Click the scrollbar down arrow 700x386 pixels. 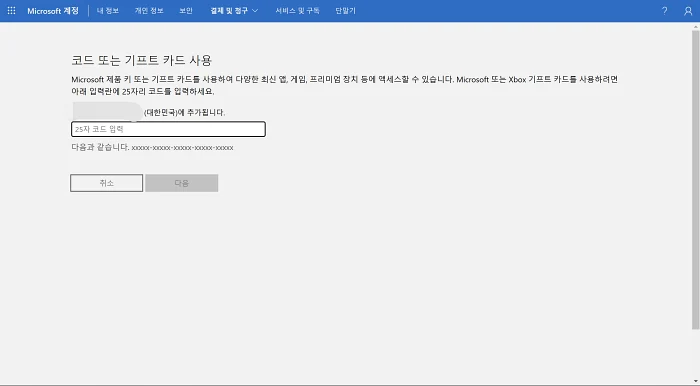point(696,382)
